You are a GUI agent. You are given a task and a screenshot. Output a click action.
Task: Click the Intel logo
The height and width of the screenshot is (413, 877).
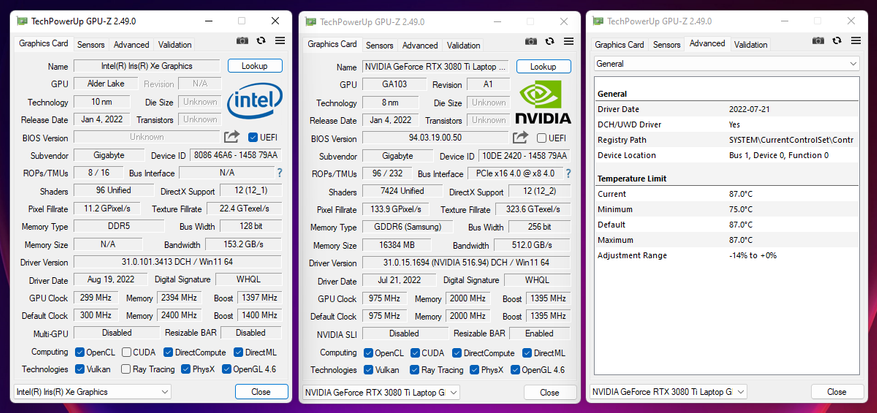click(254, 101)
